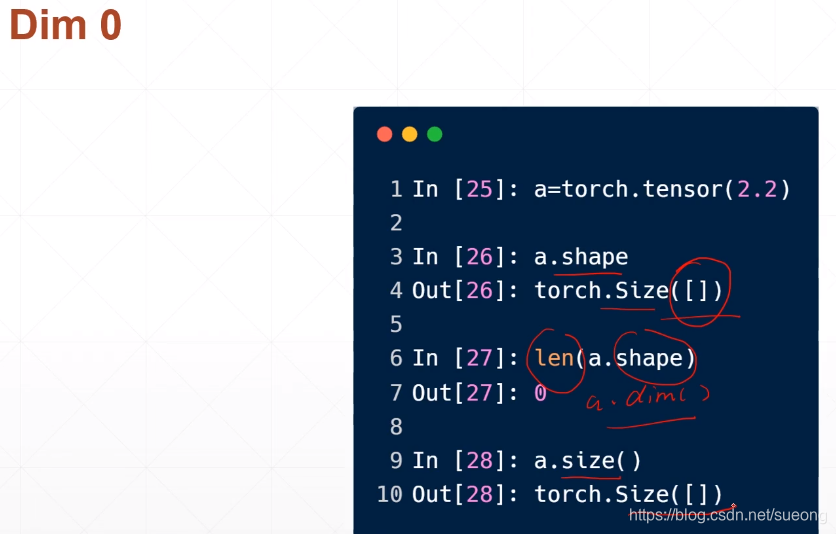Click the green maximize dot of code window
The height and width of the screenshot is (534, 836).
[435, 134]
